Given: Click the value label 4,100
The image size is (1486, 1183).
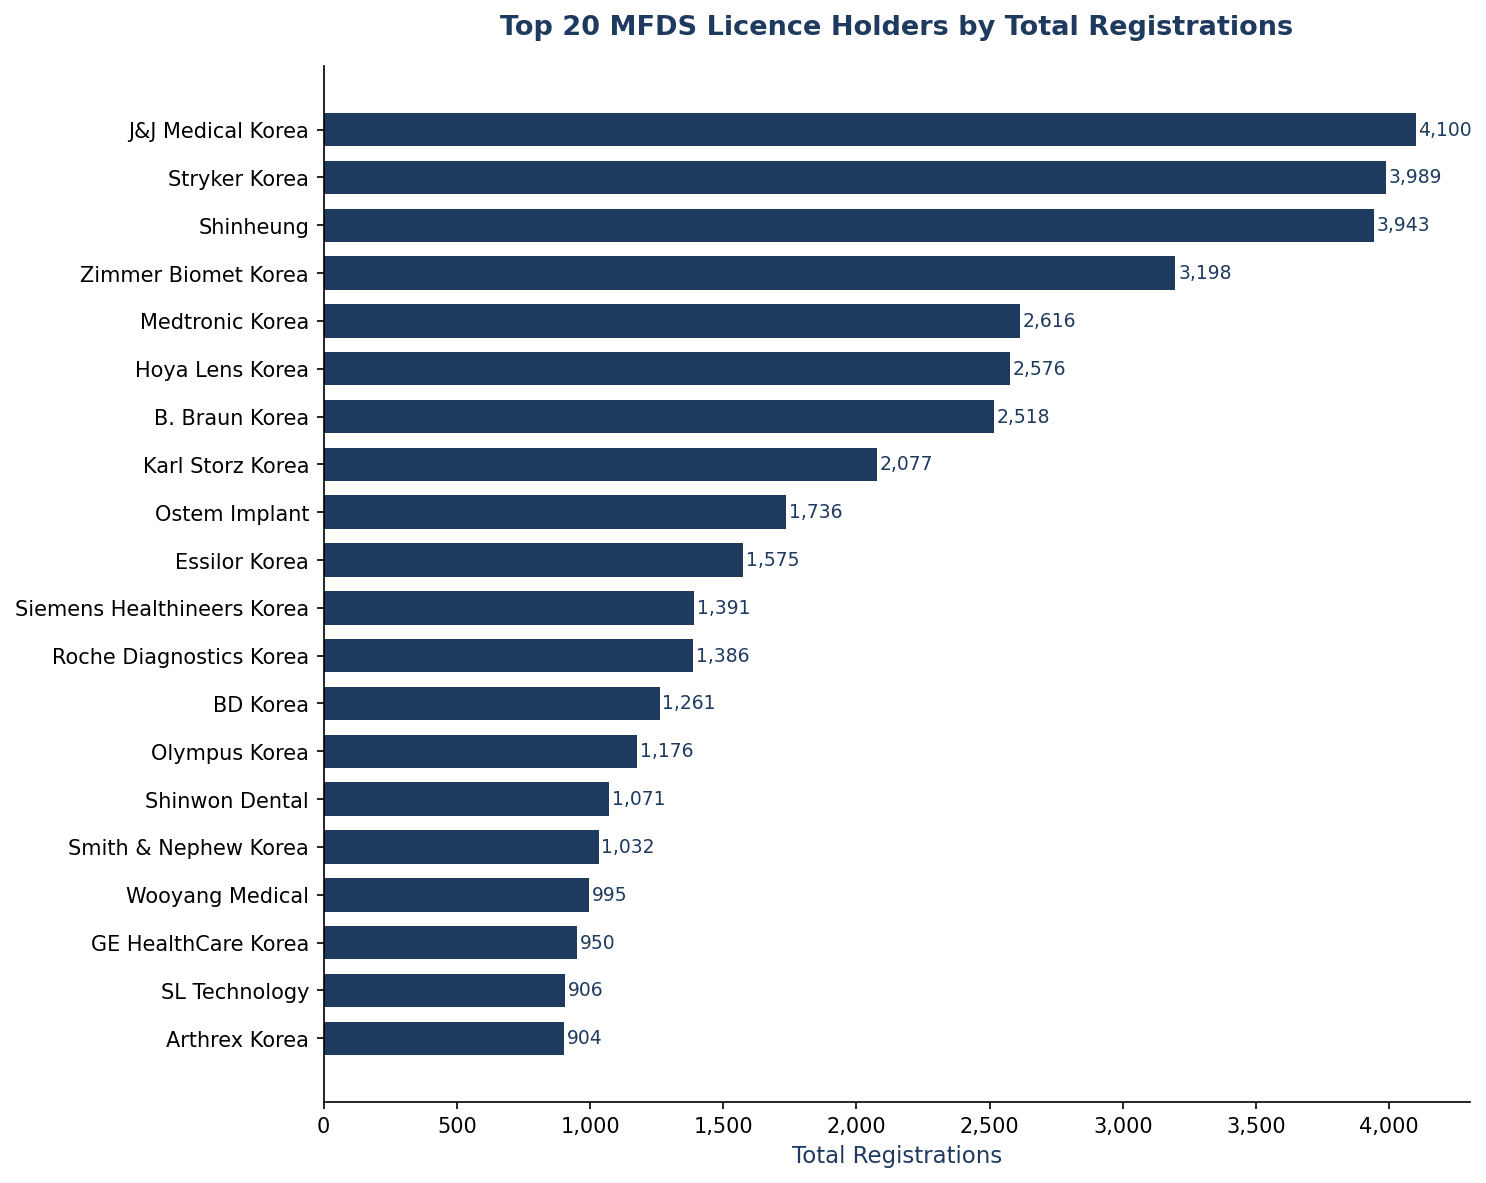Looking at the screenshot, I should (1445, 130).
